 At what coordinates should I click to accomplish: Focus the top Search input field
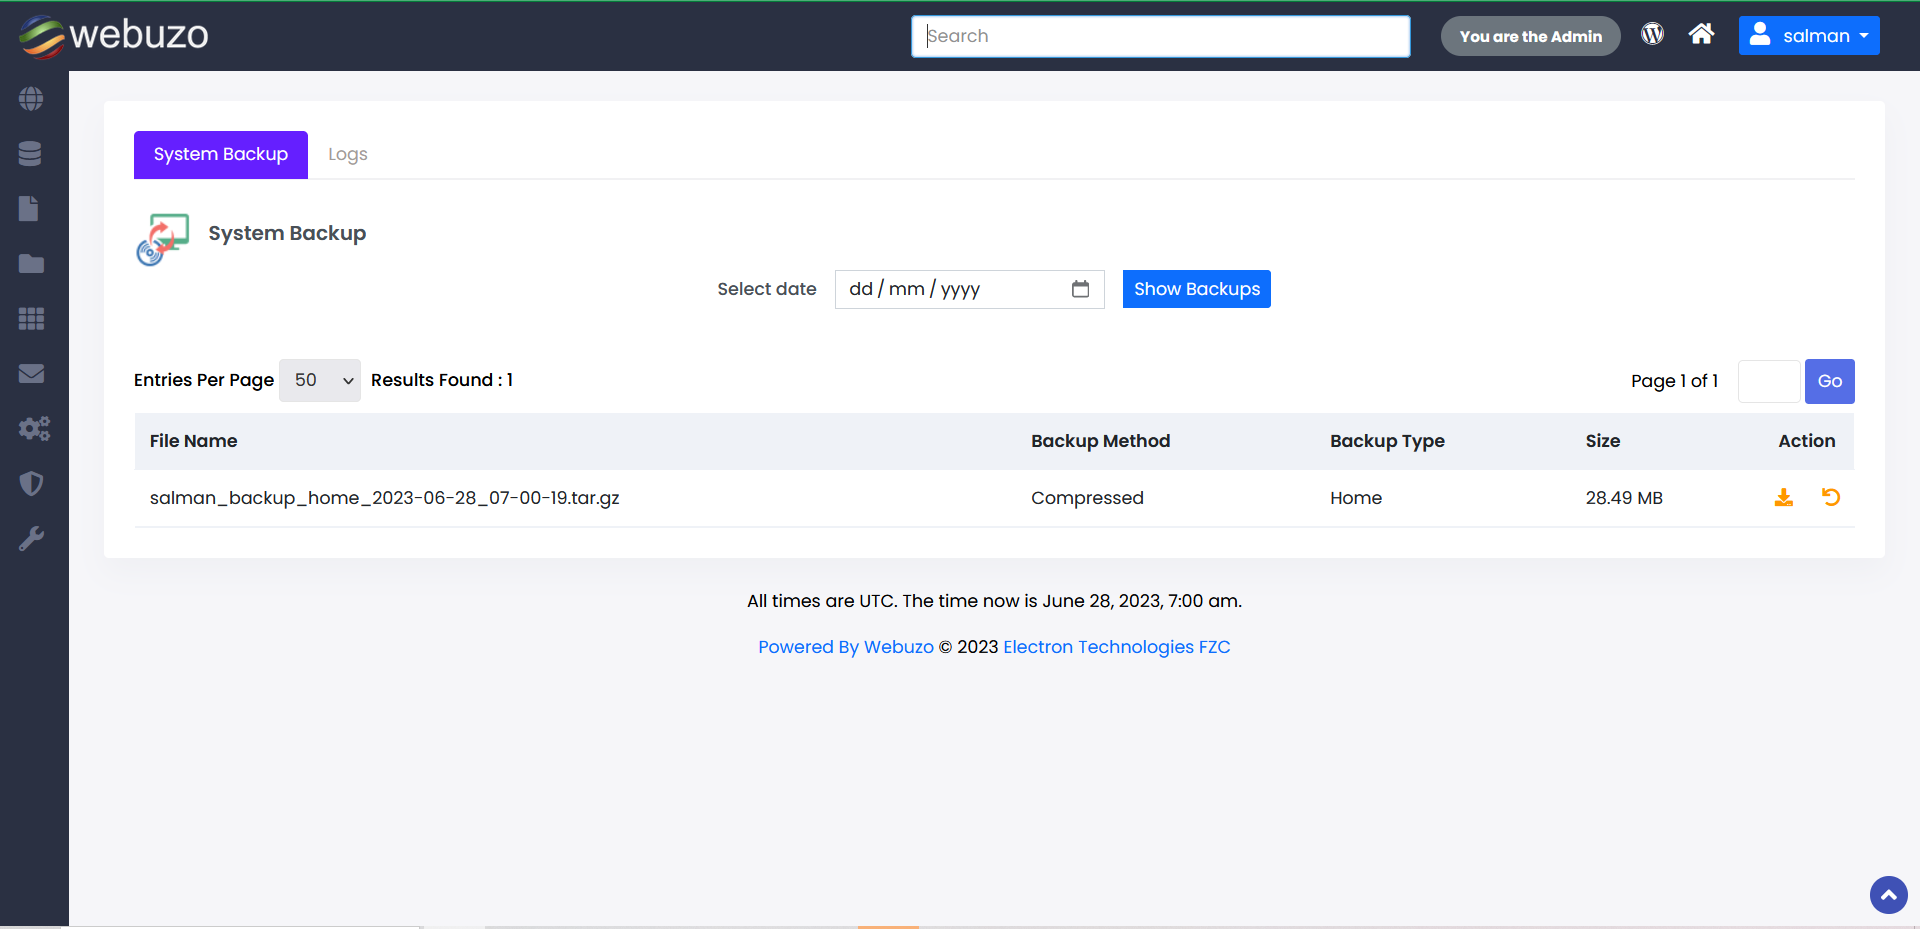(x=1160, y=36)
